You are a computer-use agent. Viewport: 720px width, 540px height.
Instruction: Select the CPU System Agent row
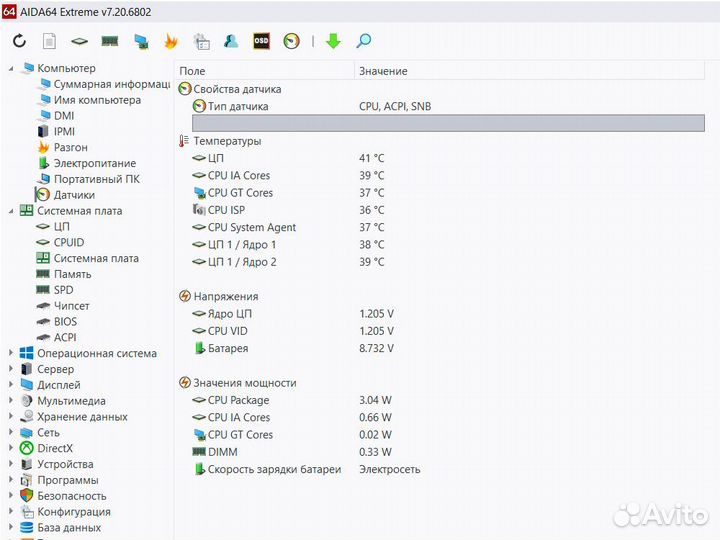pos(448,227)
